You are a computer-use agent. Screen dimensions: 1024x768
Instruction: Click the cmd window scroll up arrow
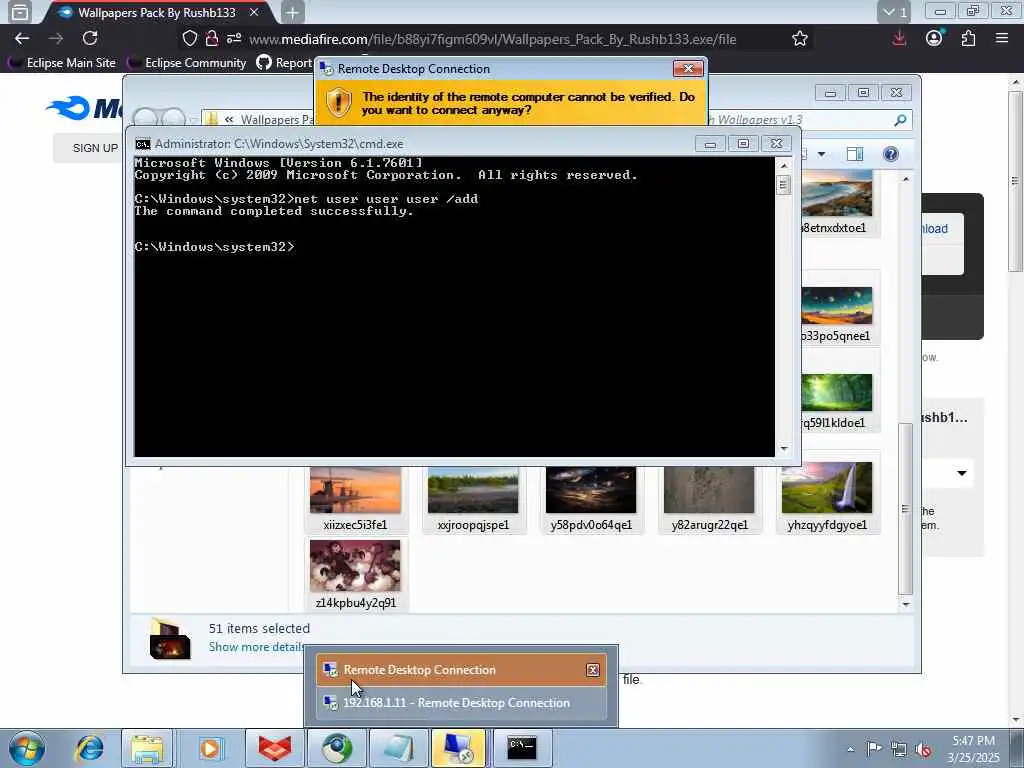point(784,166)
